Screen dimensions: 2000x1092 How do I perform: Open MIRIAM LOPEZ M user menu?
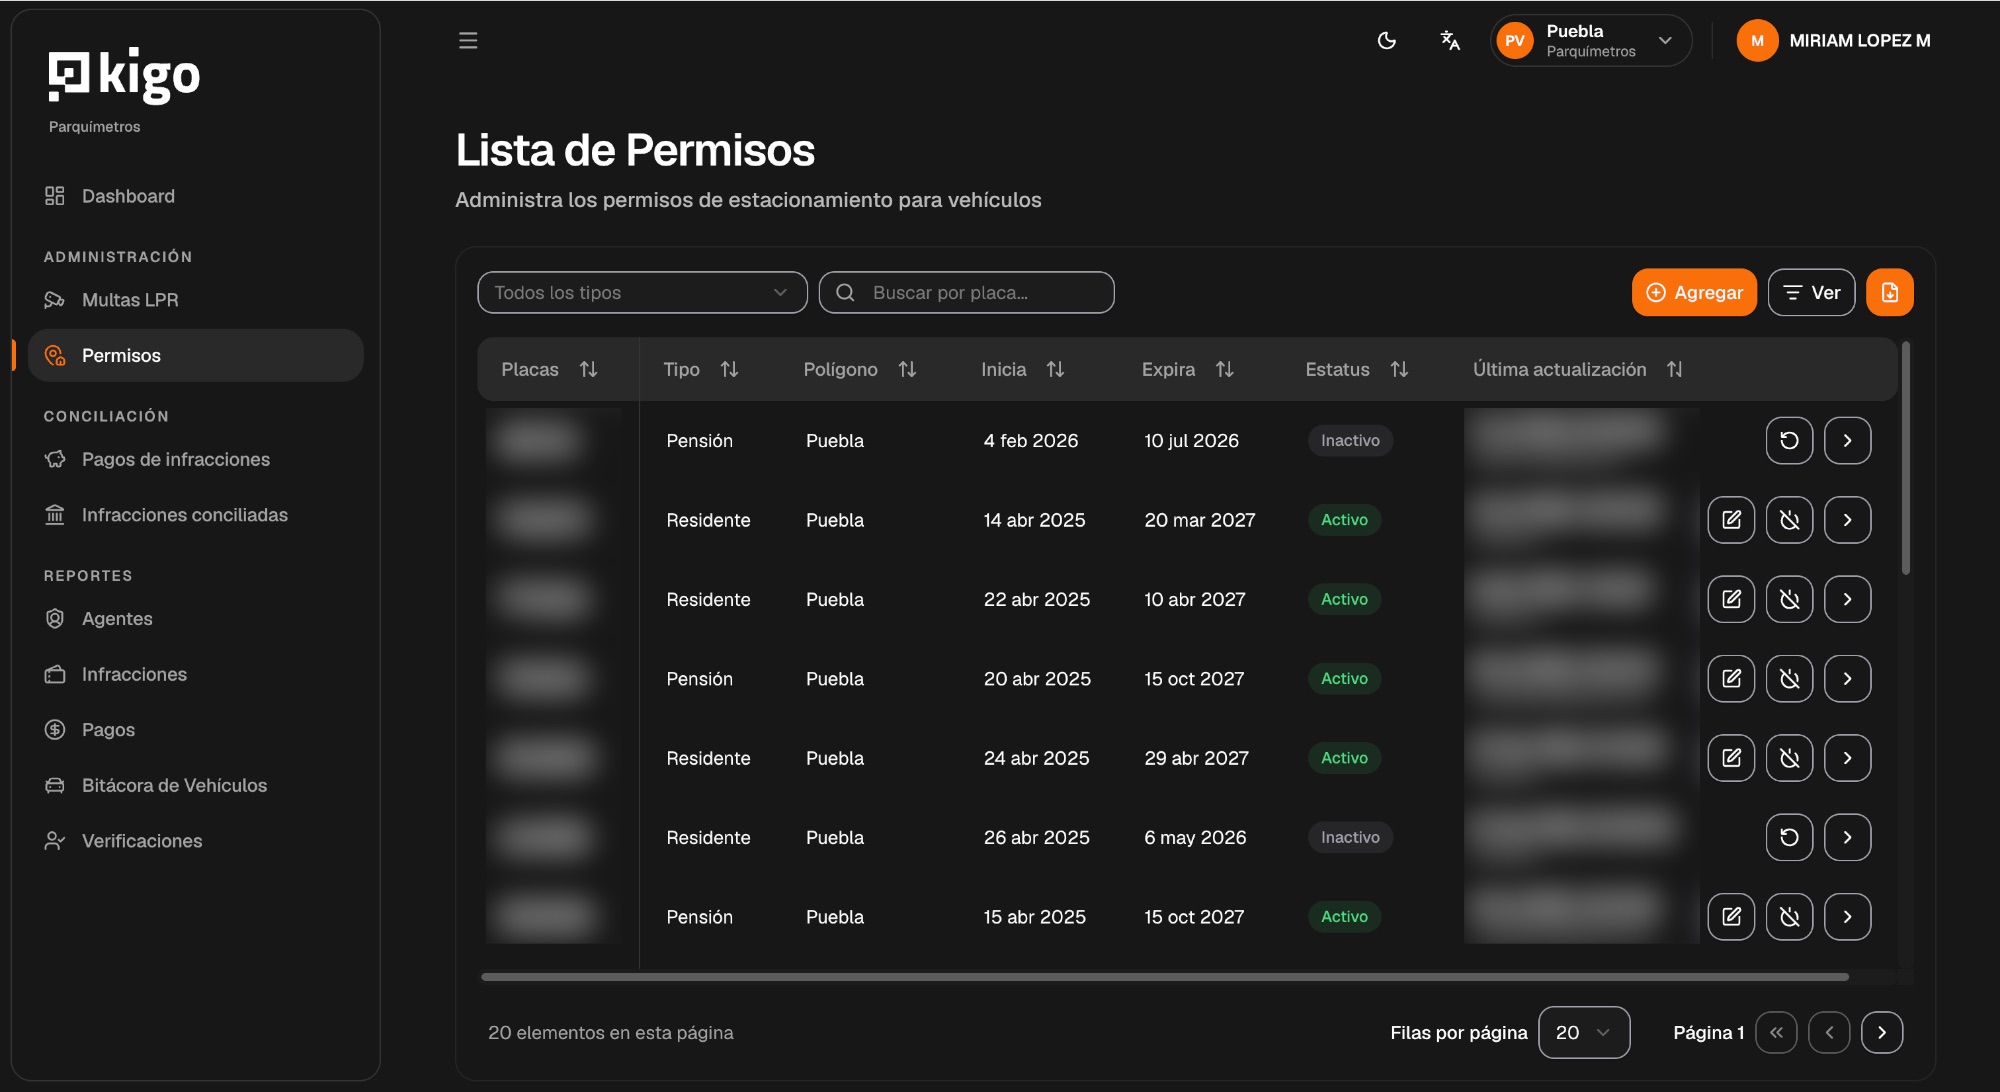[x=1834, y=41]
